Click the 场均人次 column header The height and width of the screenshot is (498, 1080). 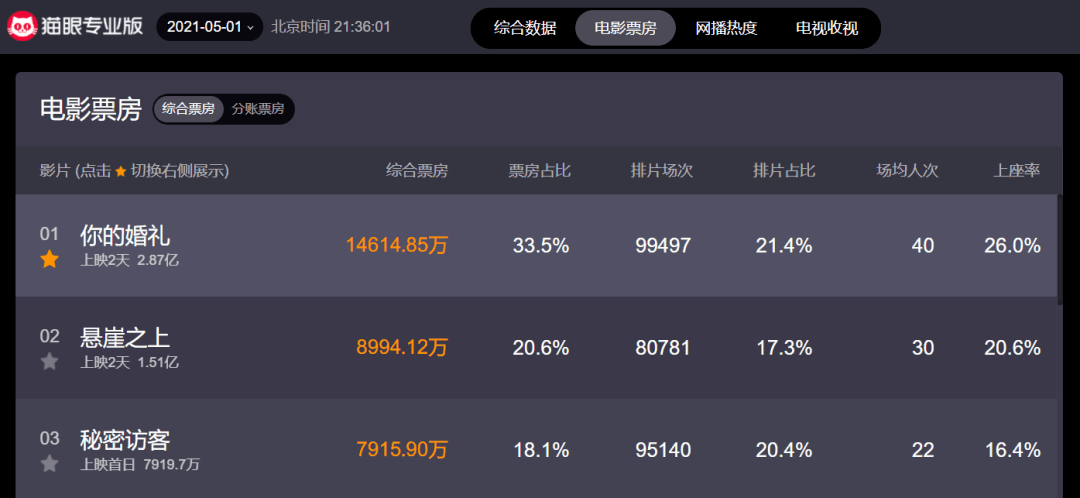[x=907, y=171]
